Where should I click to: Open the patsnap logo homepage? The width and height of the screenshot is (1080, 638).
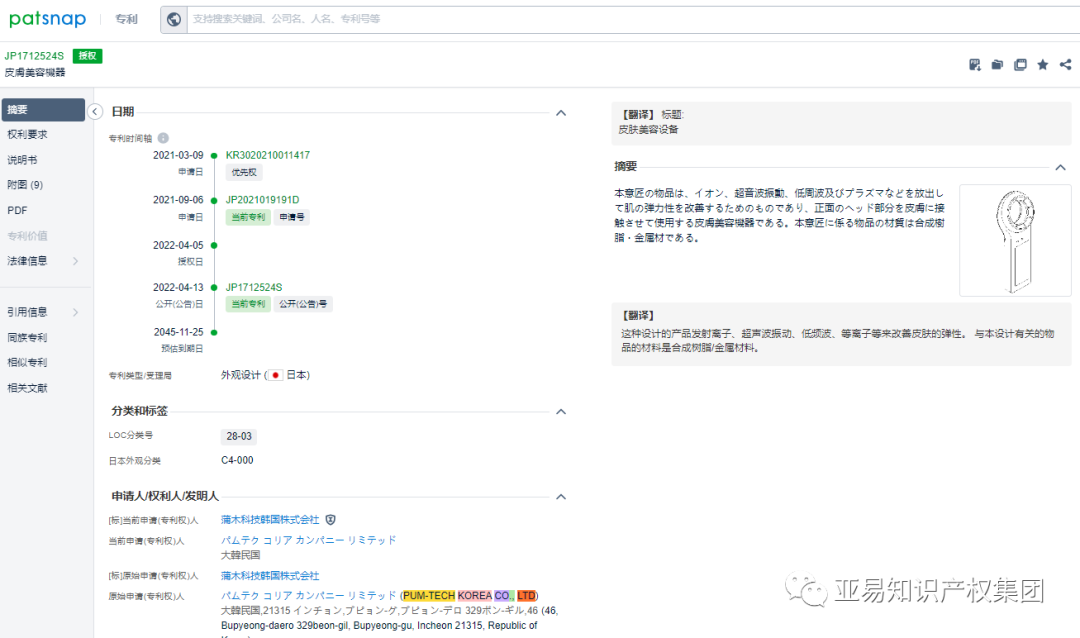(47, 19)
